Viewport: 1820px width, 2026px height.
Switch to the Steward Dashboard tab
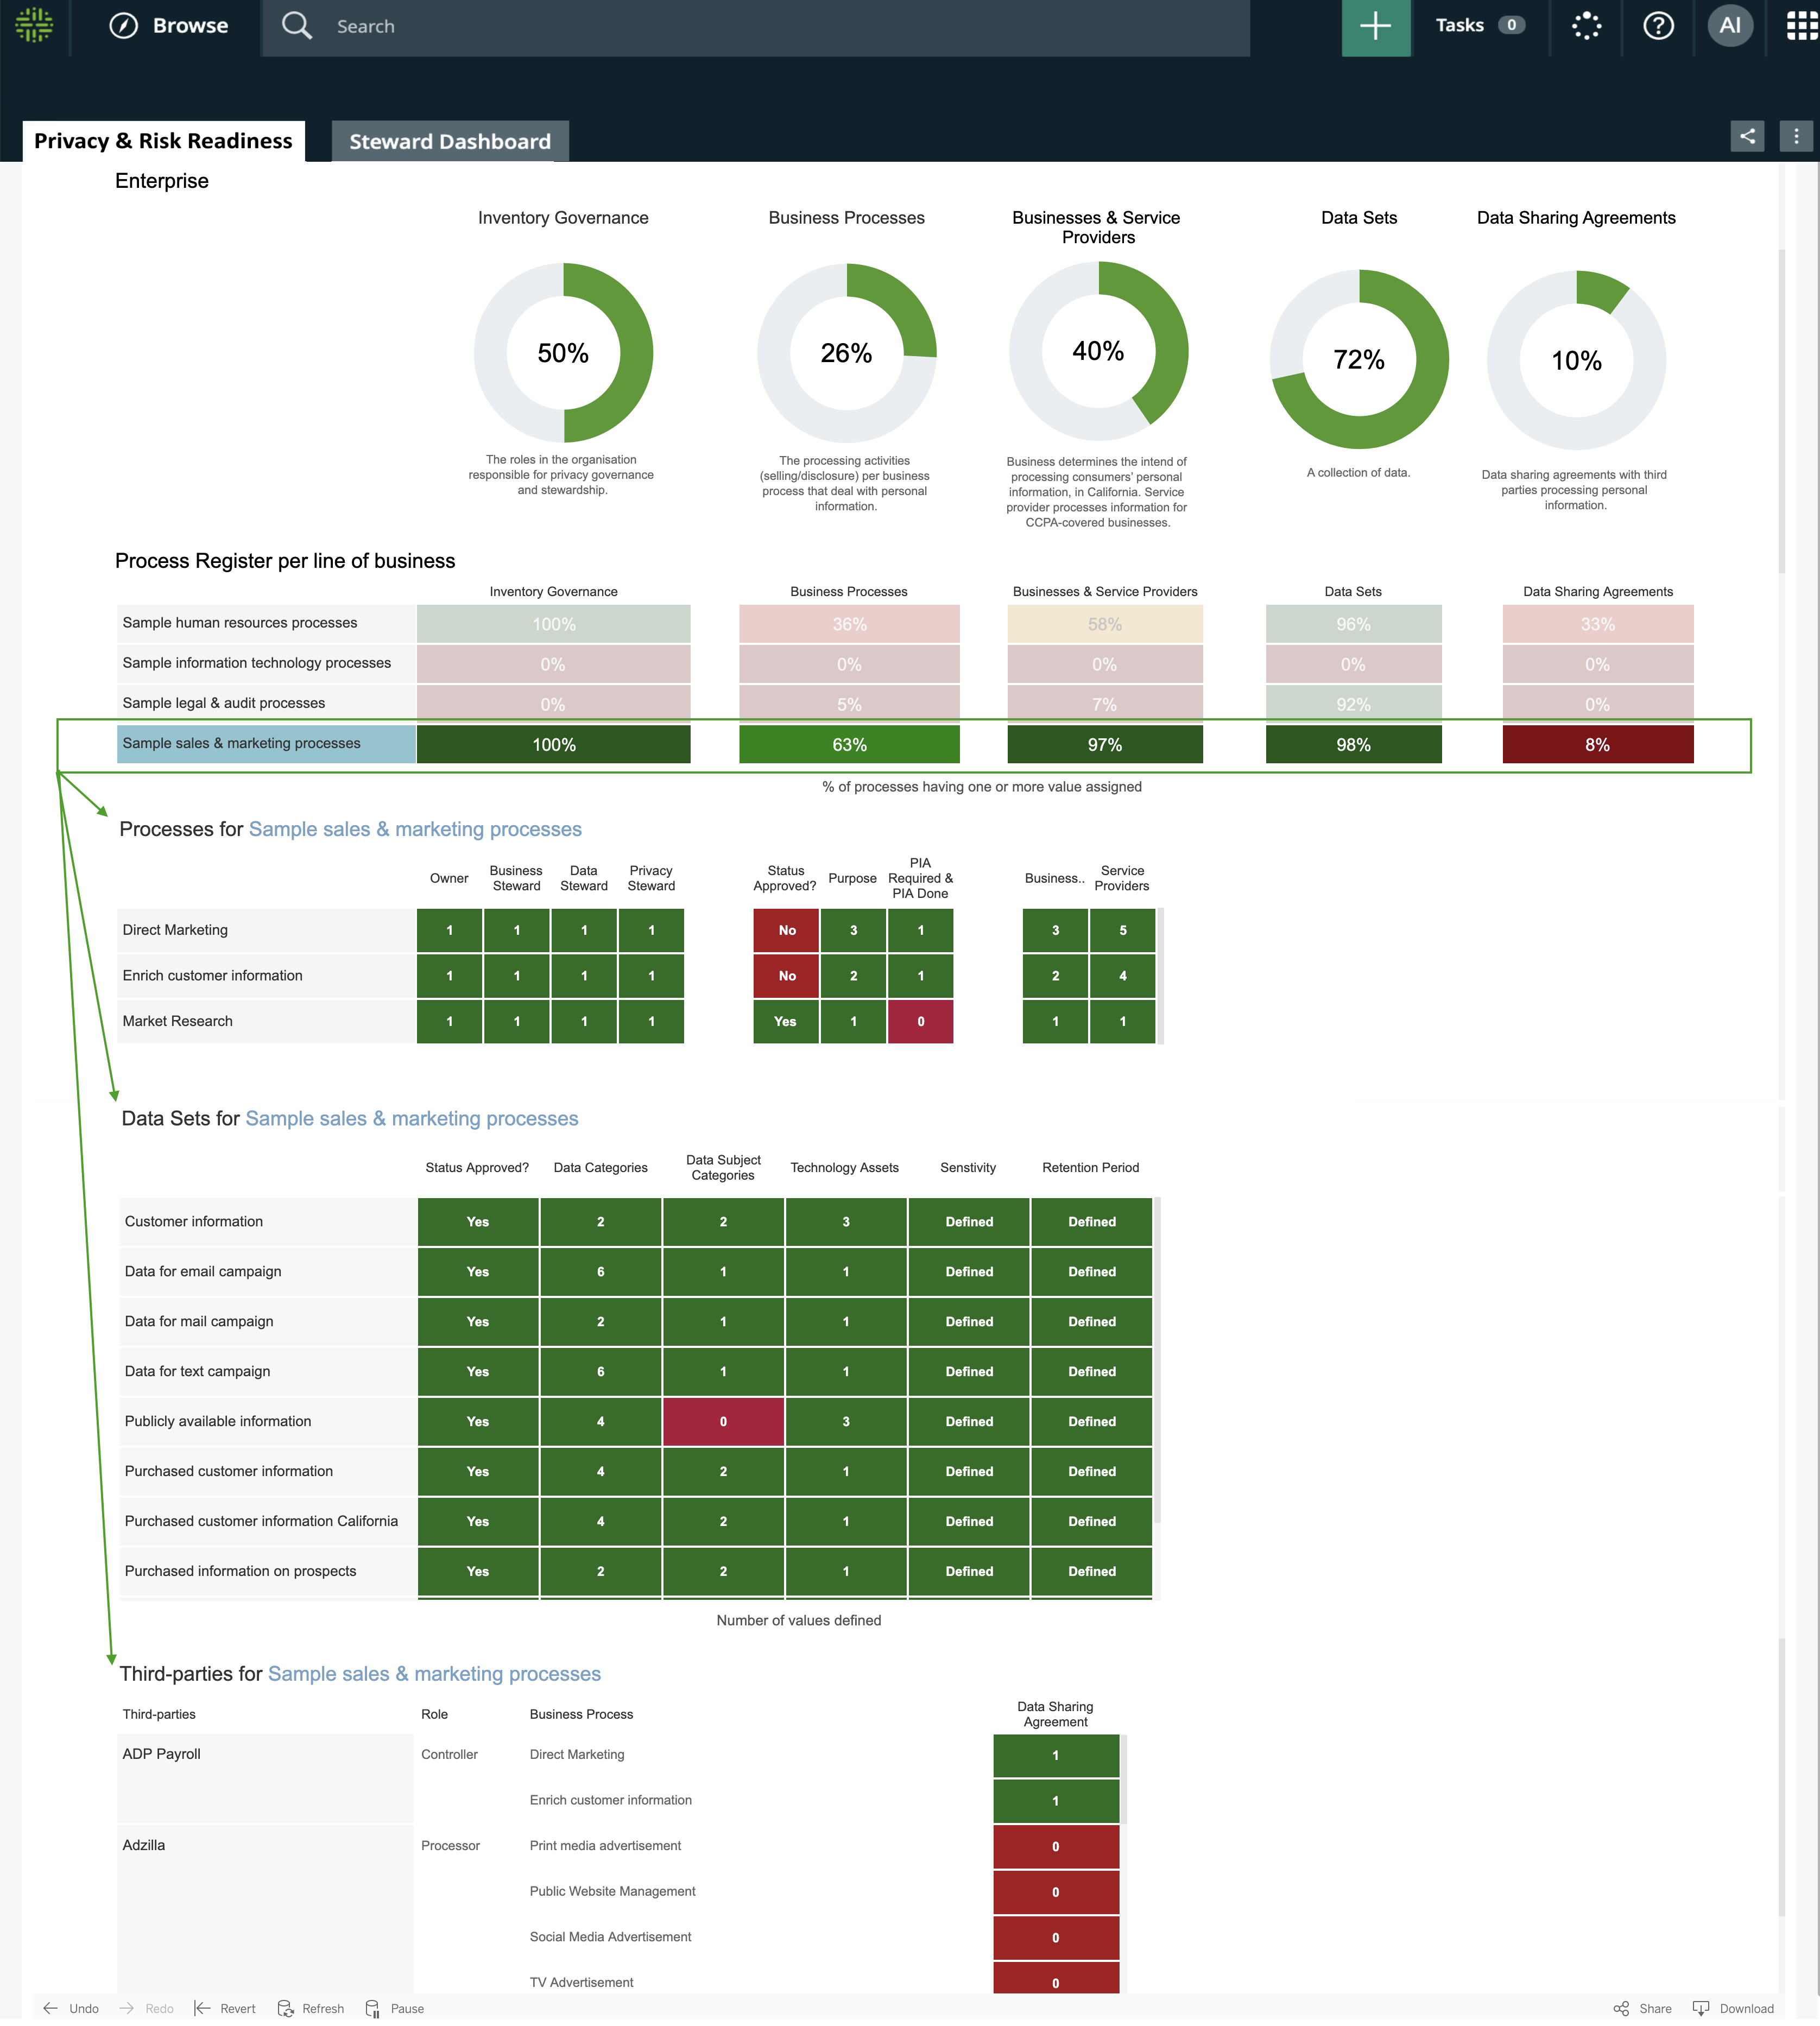pos(450,142)
